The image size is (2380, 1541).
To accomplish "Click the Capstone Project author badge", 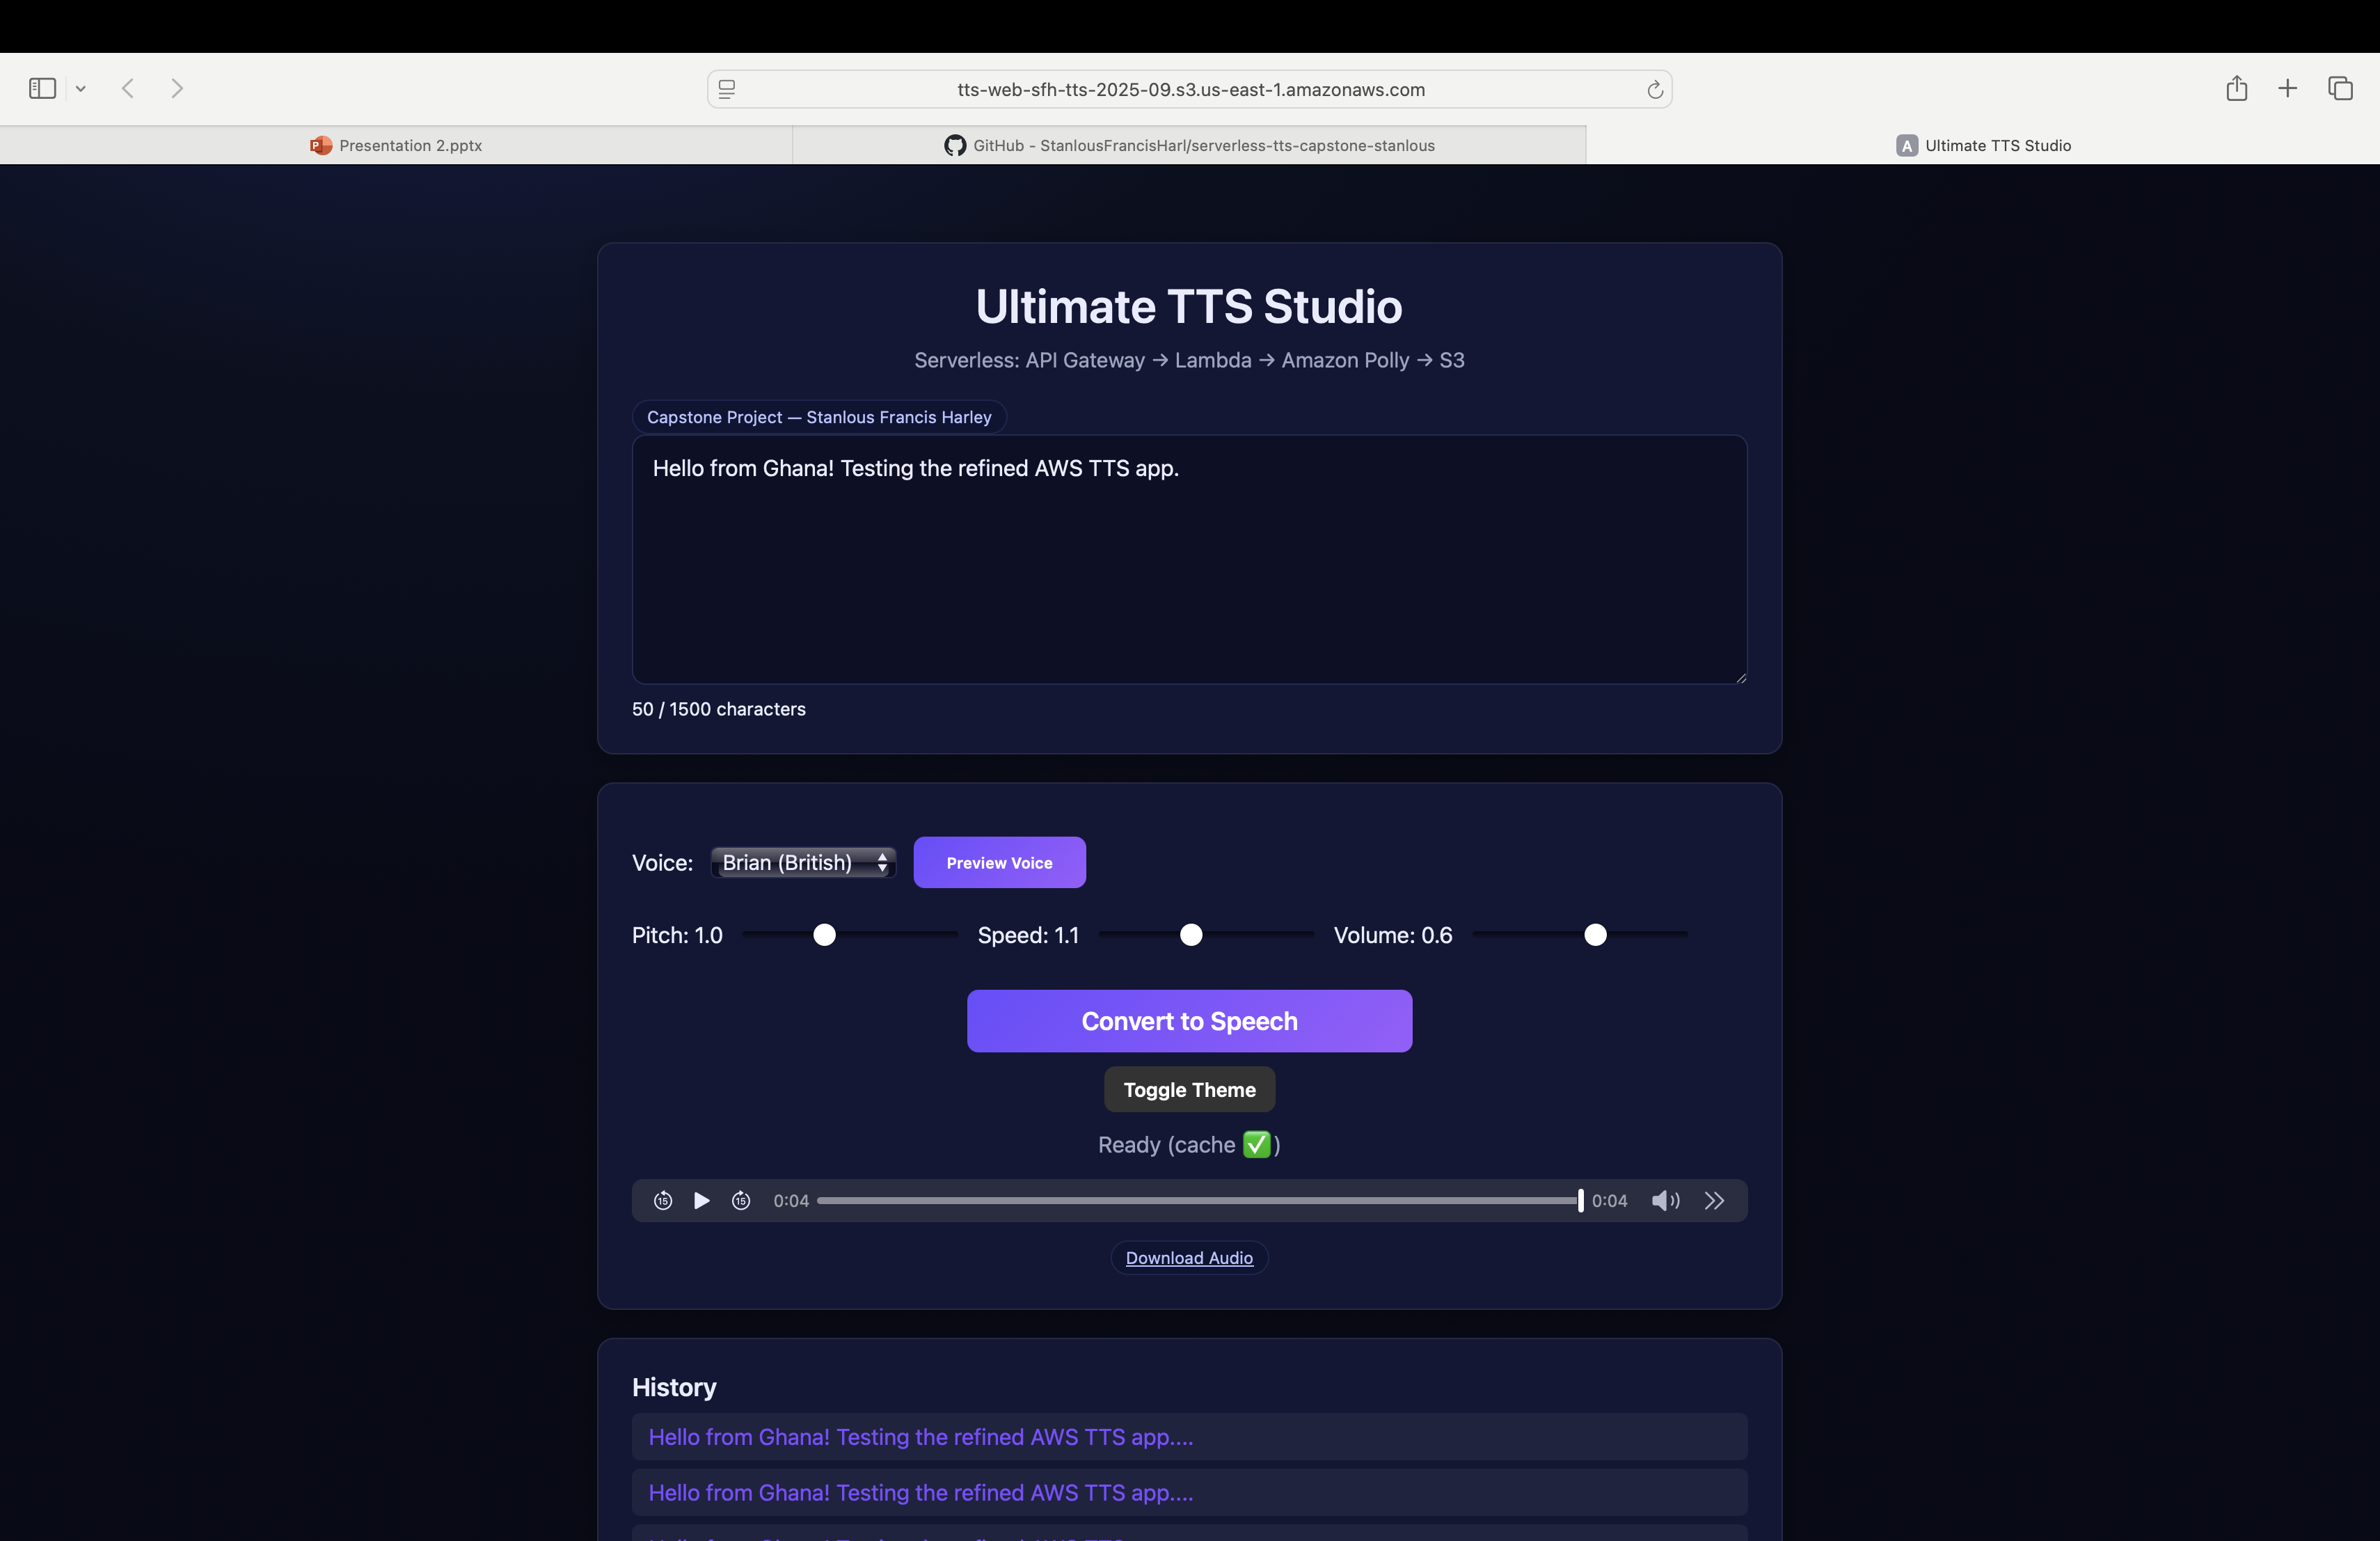I will 819,417.
